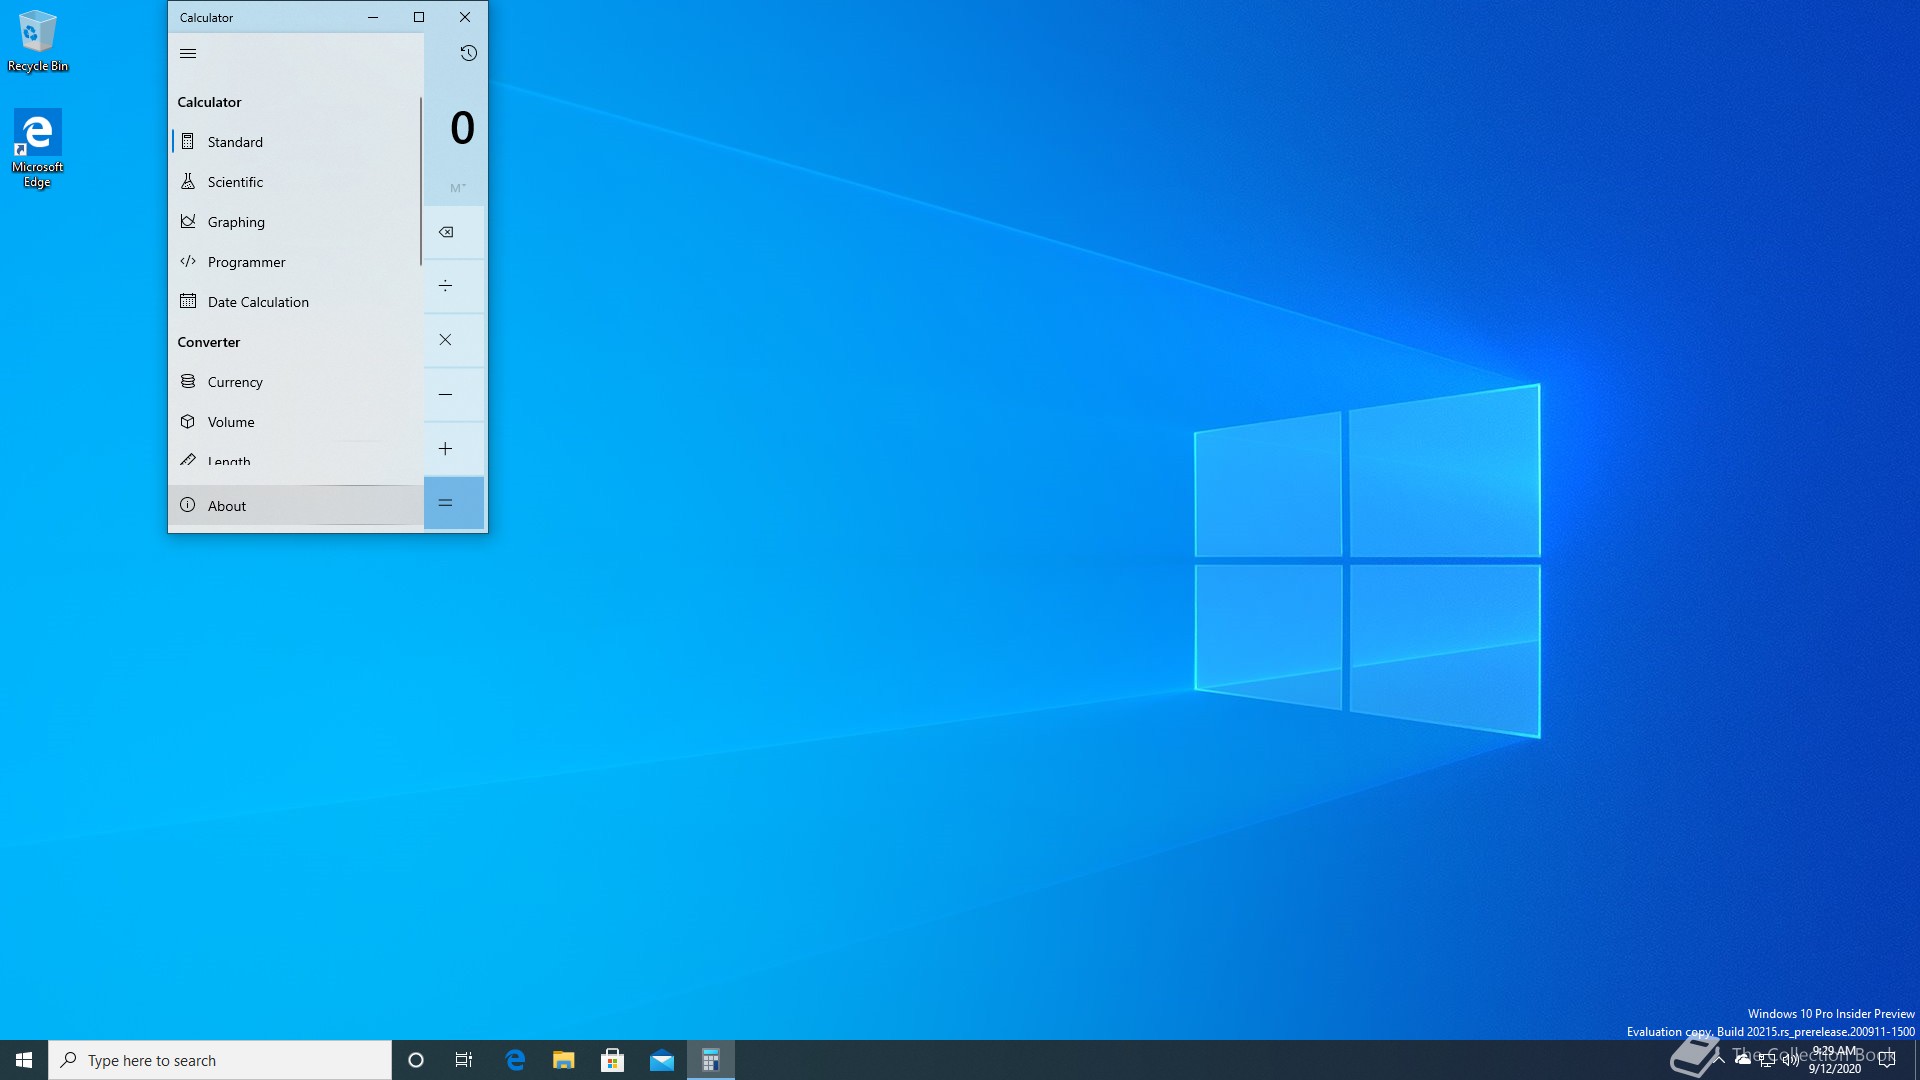Open the Graphing calculator mode

(236, 222)
